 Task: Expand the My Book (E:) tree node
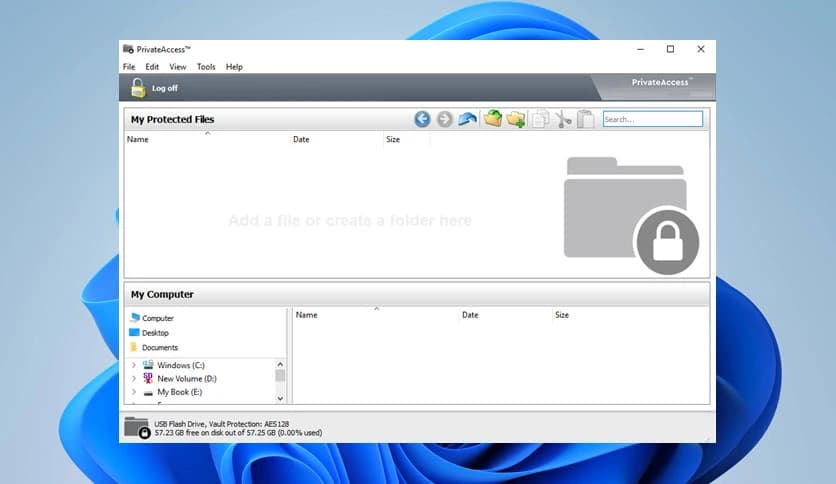coord(134,392)
